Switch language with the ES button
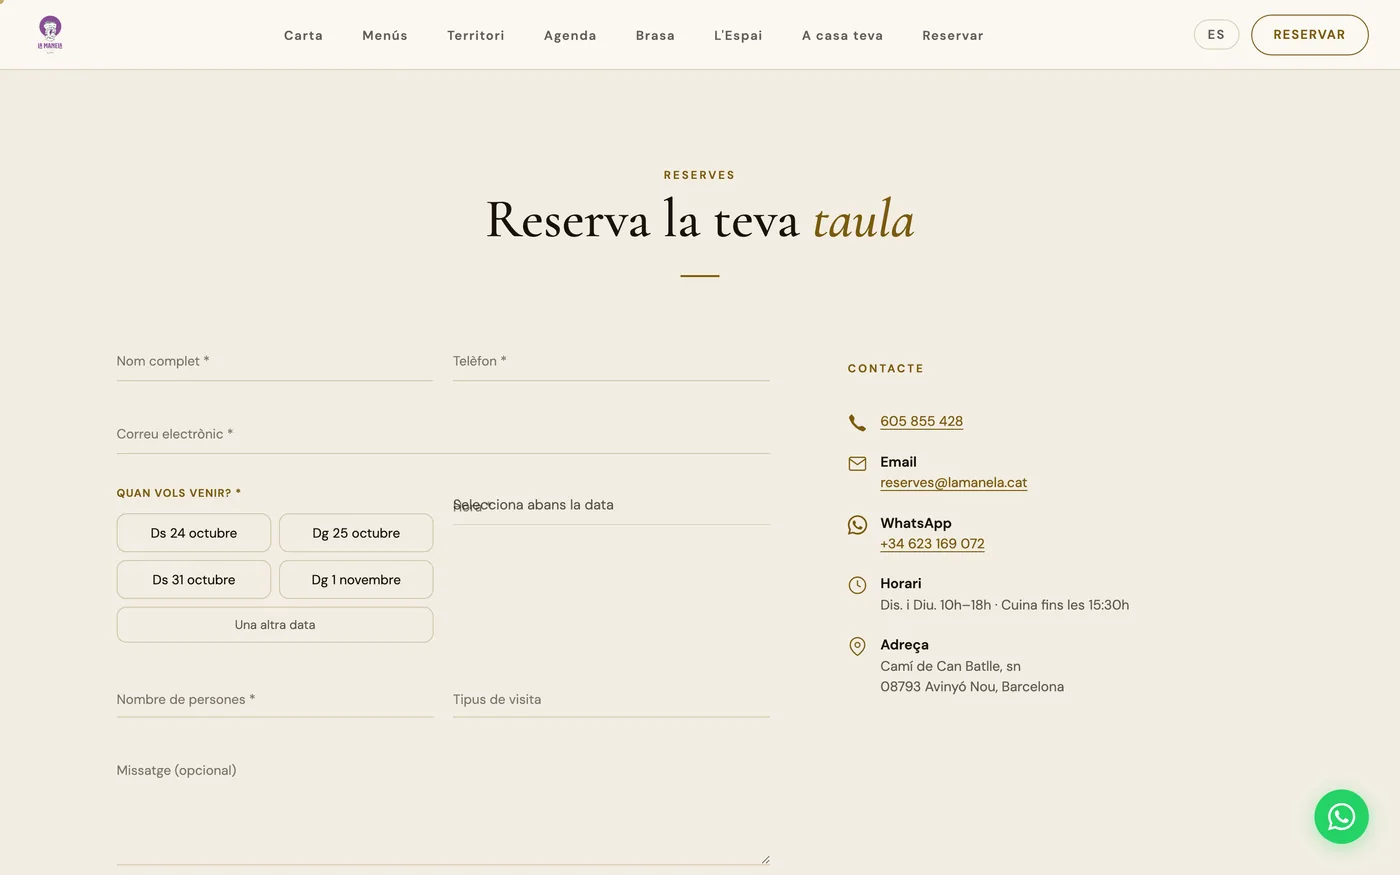Viewport: 1400px width, 875px height. click(x=1216, y=34)
